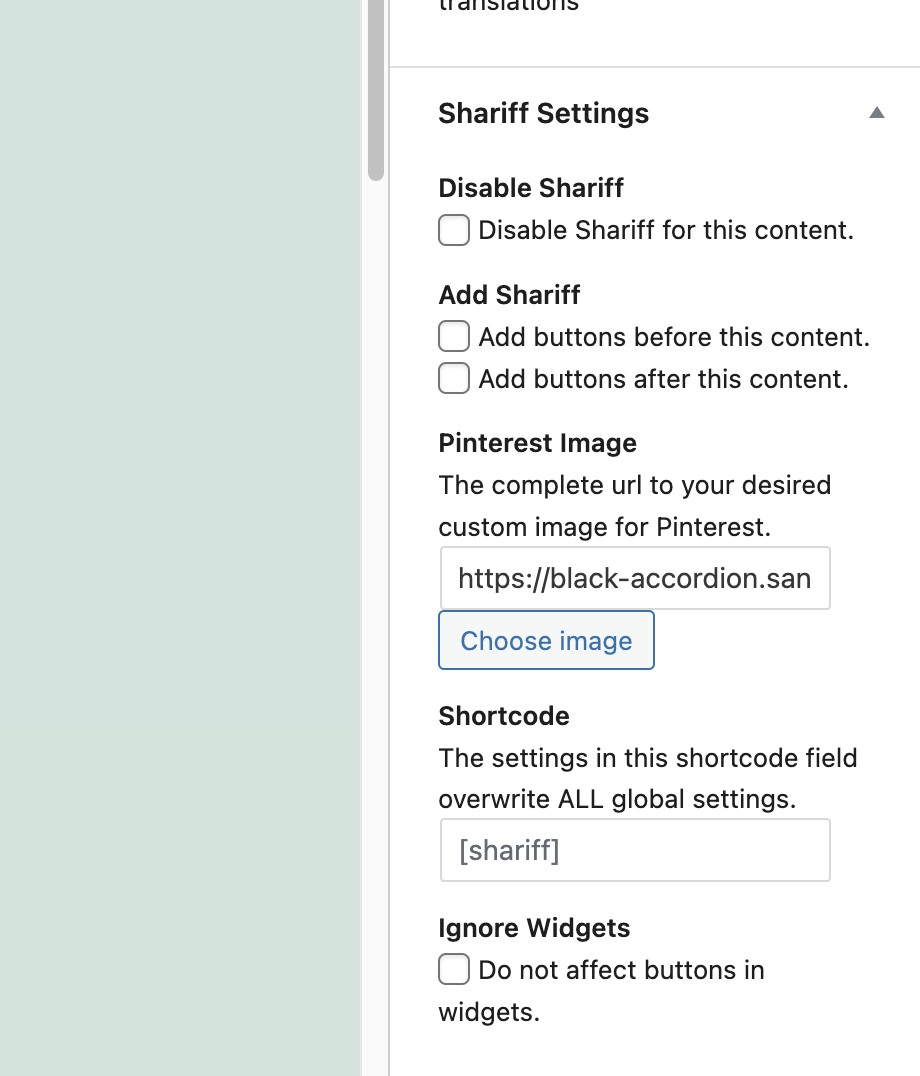The image size is (920, 1076).
Task: Select the Shortcode section heading
Action: pos(504,716)
